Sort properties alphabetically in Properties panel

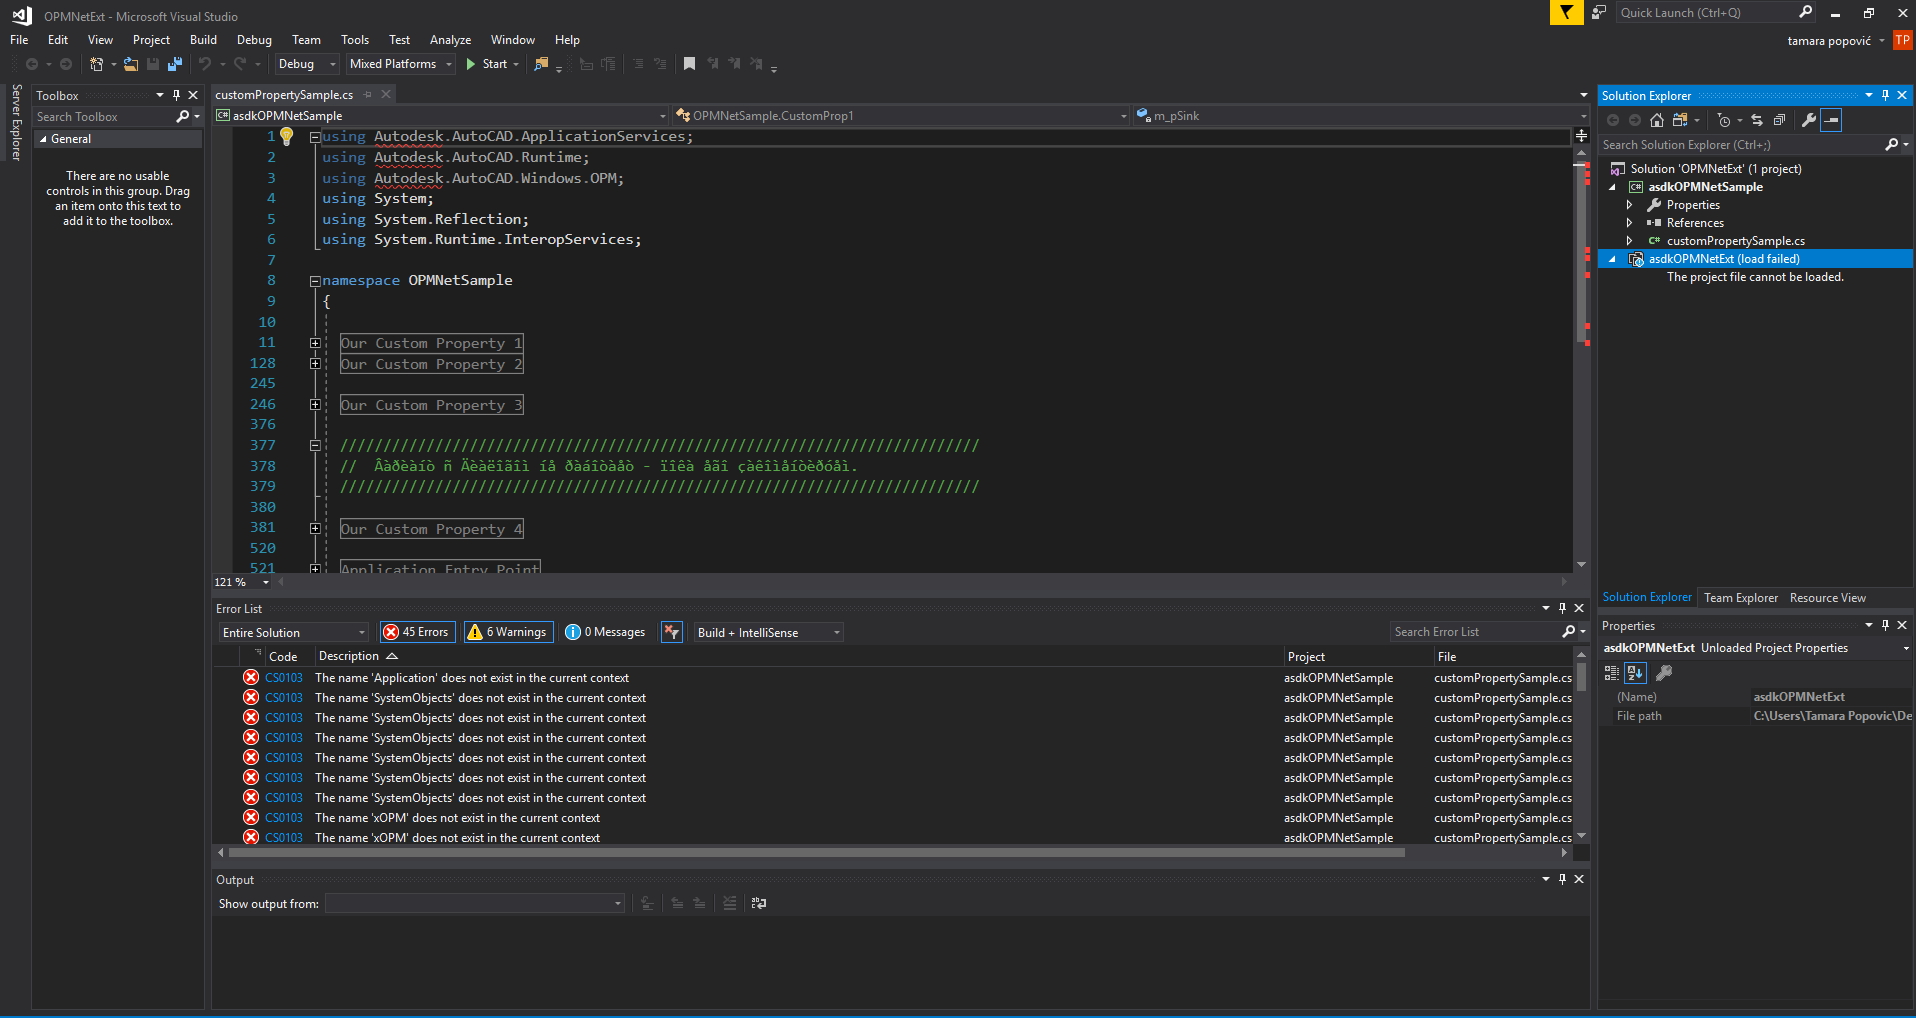pos(1636,673)
